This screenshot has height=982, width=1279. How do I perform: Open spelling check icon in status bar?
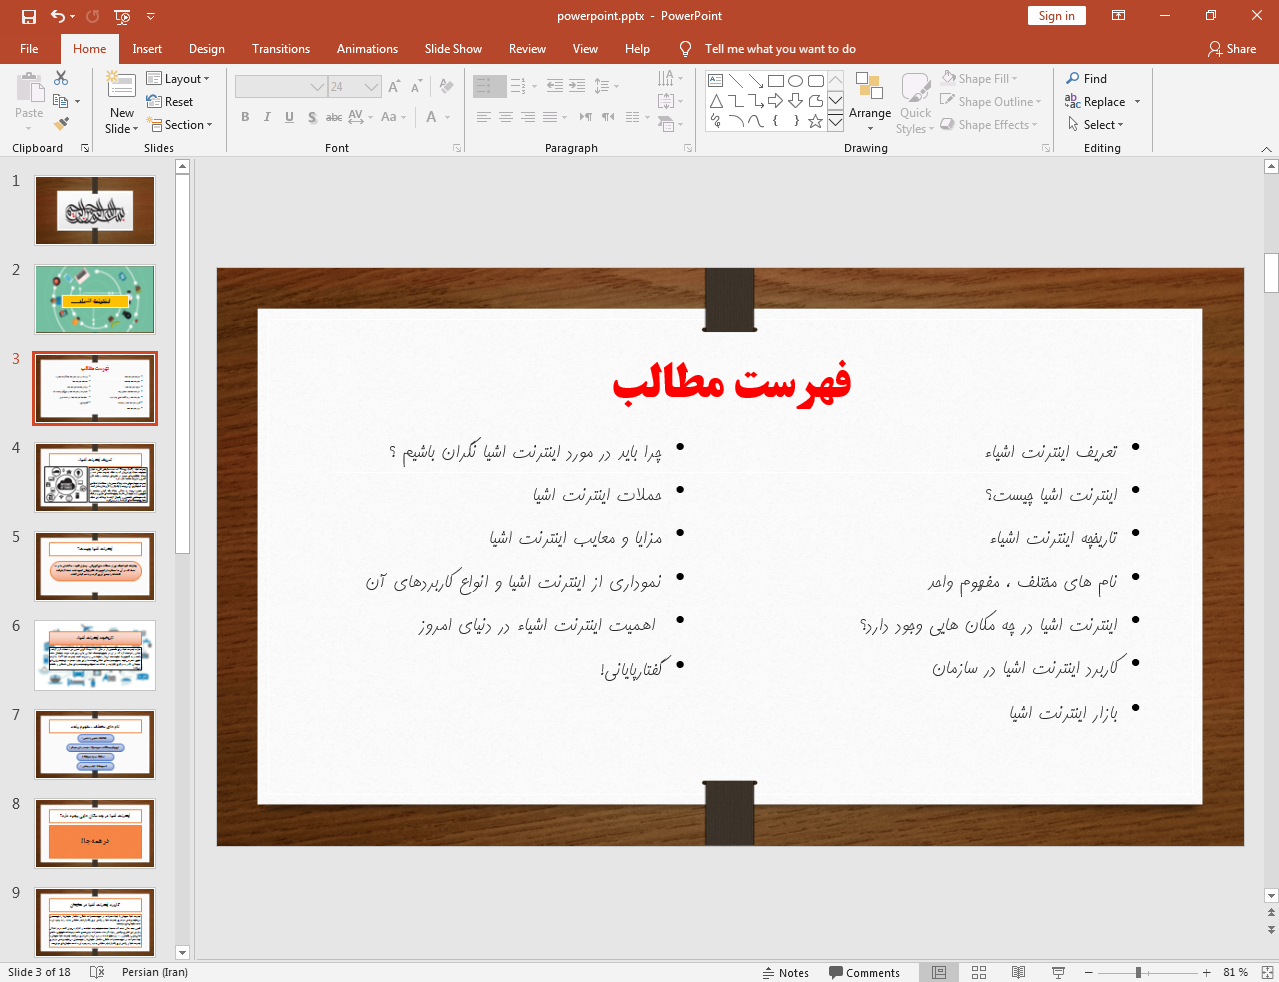pyautogui.click(x=97, y=972)
